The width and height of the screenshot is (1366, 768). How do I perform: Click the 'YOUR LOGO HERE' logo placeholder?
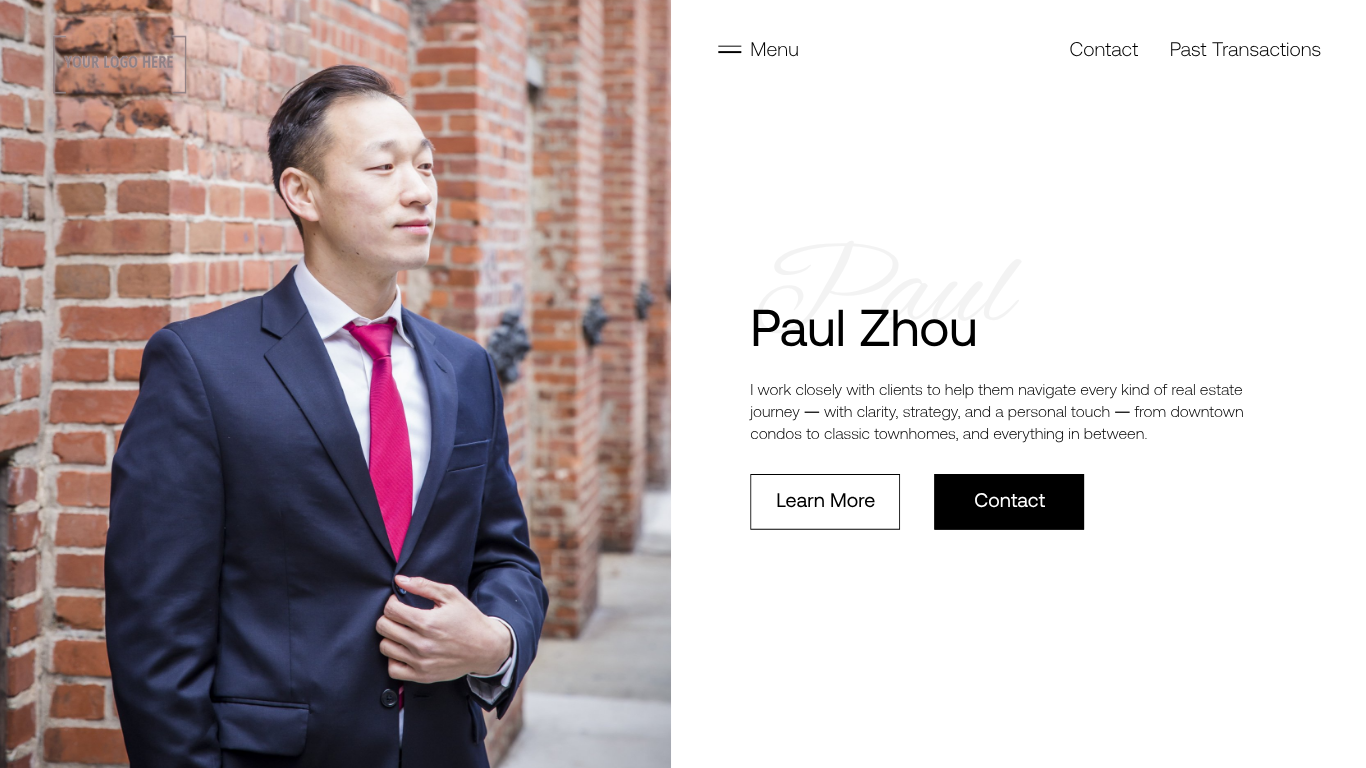120,64
